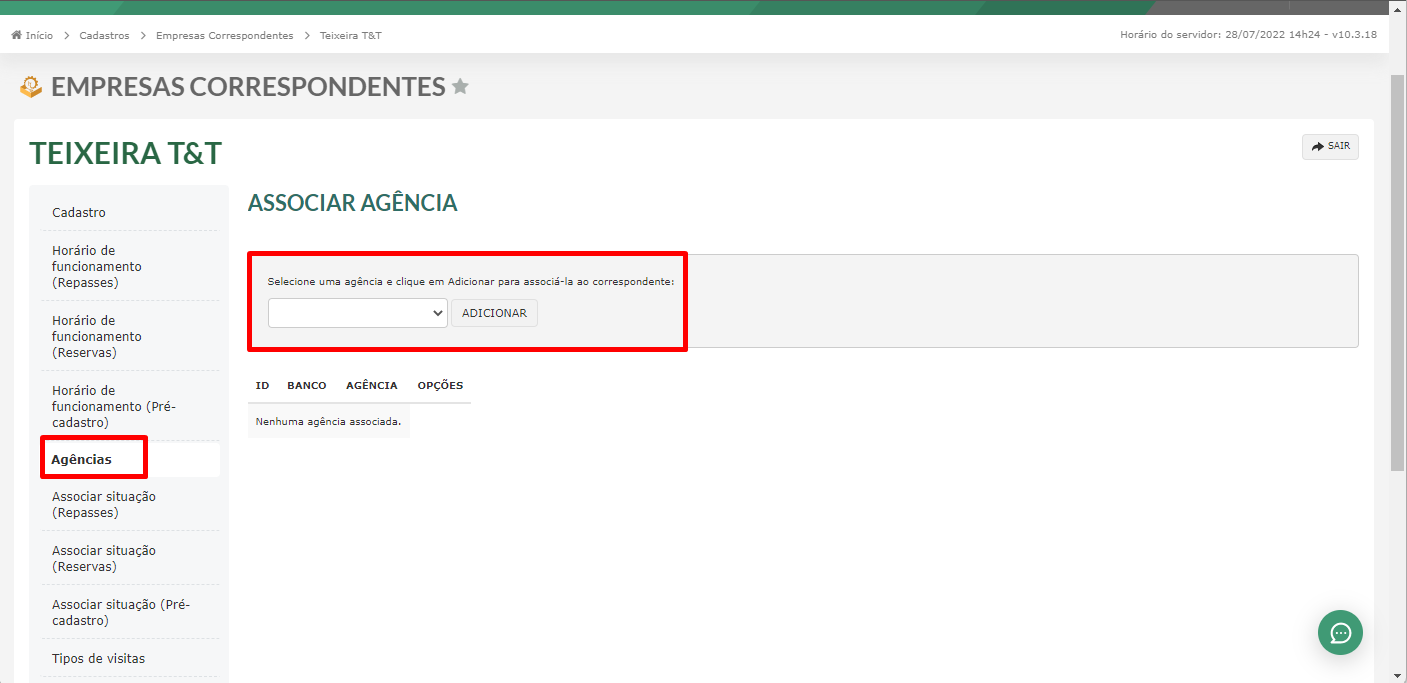Click the home icon in breadcrumb
This screenshot has height=683, width=1407.
point(16,35)
